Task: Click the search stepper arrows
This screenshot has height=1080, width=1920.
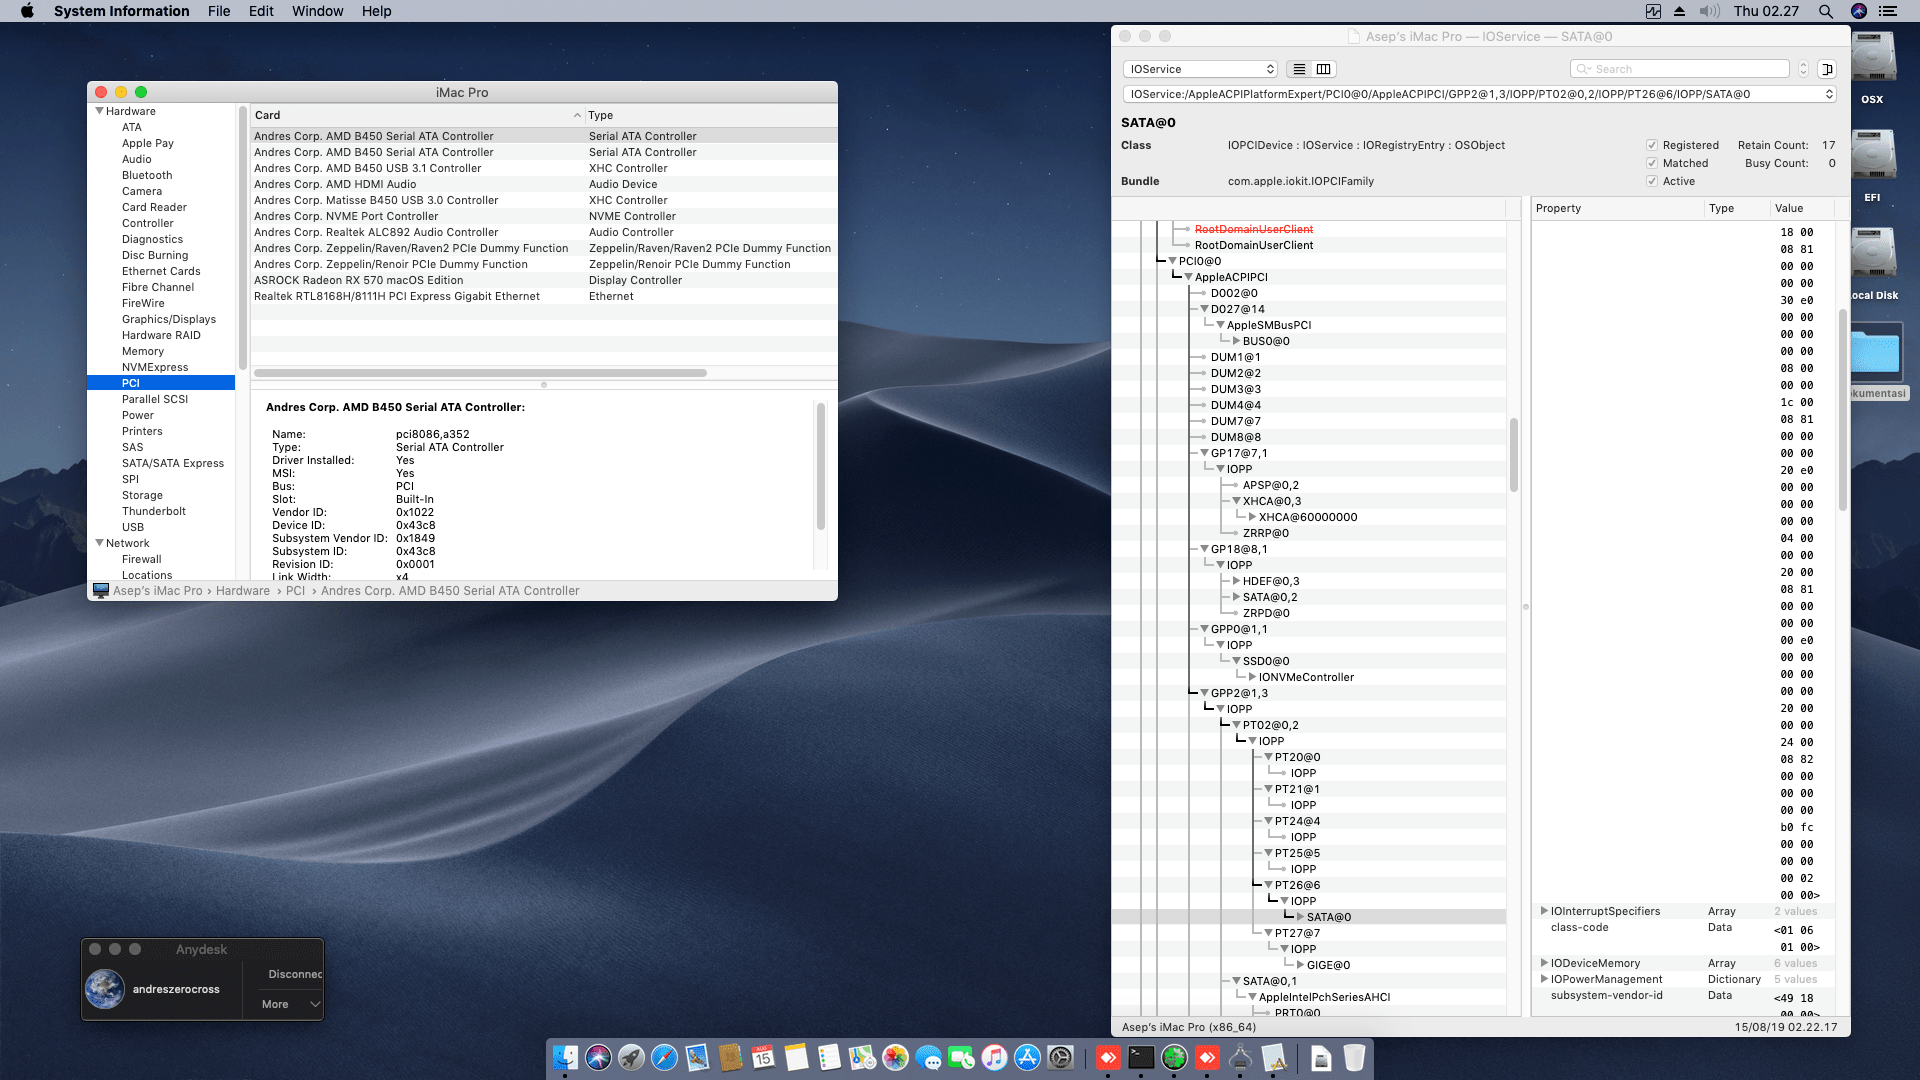Action: [1803, 69]
